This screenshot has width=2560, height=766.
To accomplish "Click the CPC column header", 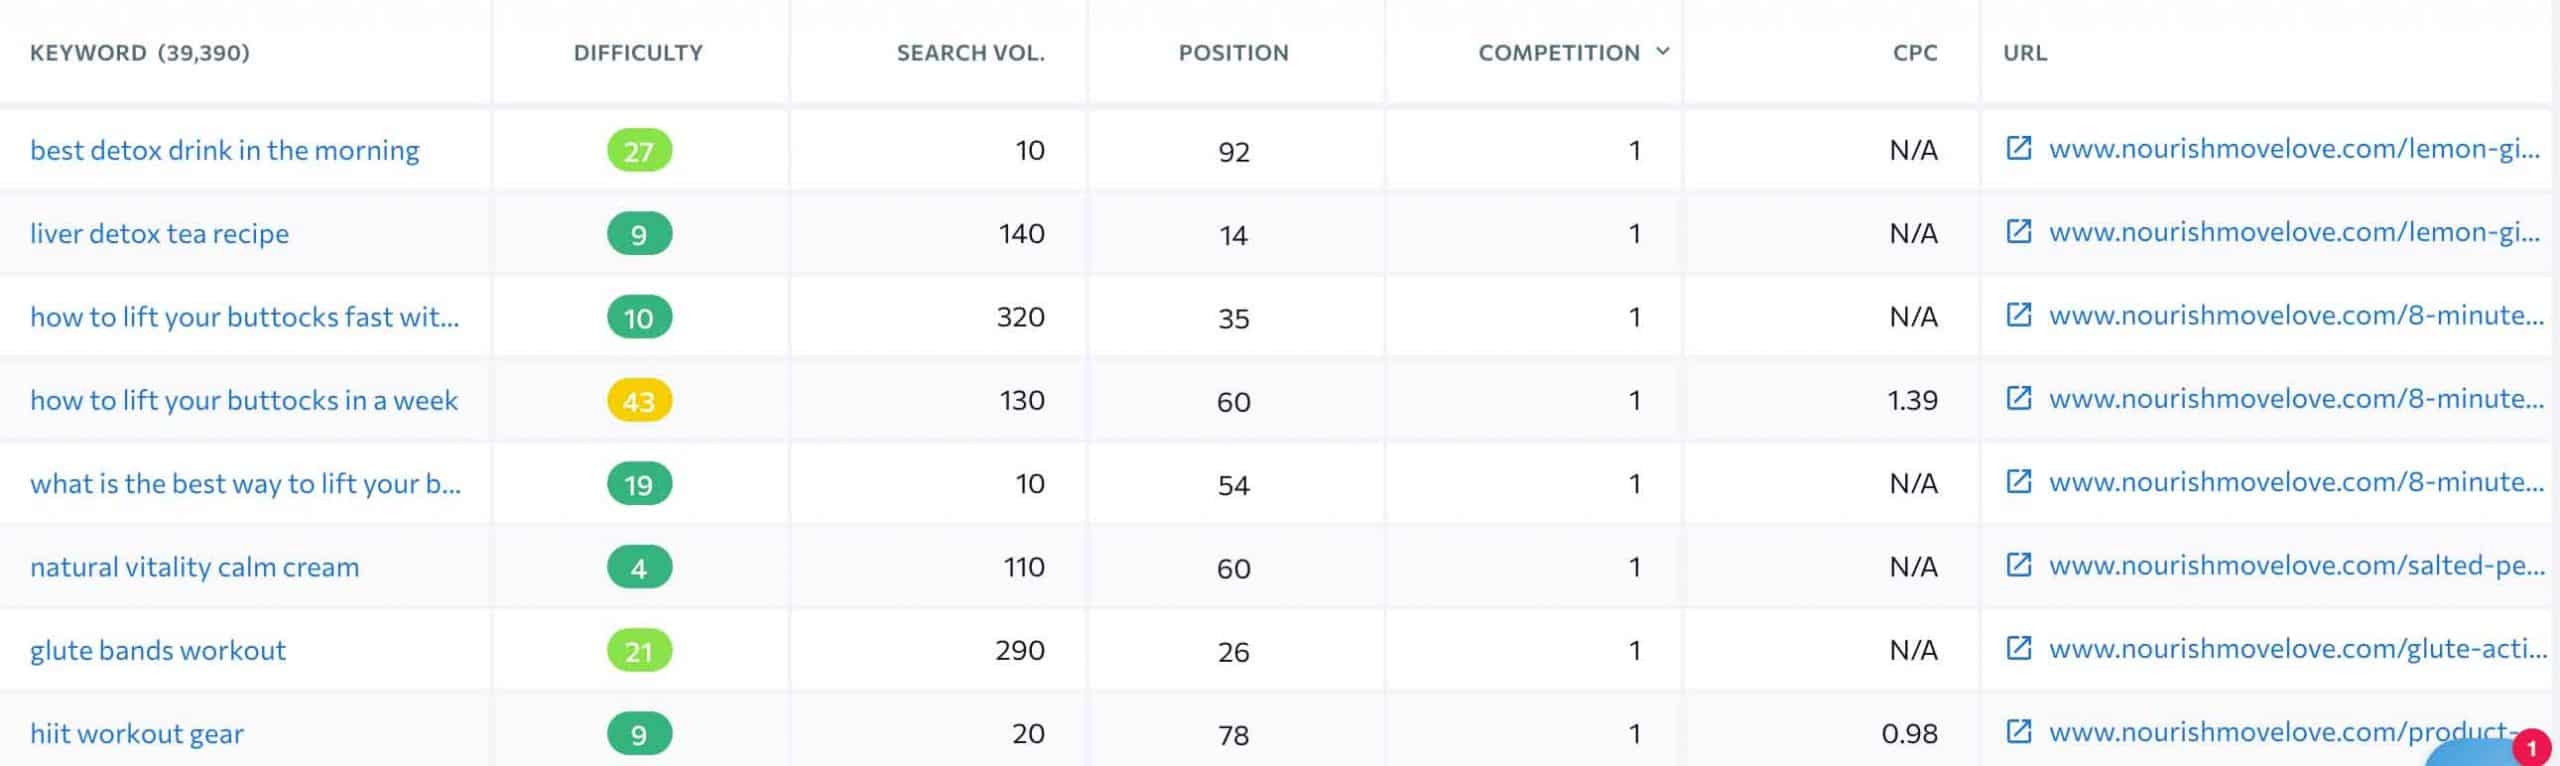I will [1913, 52].
